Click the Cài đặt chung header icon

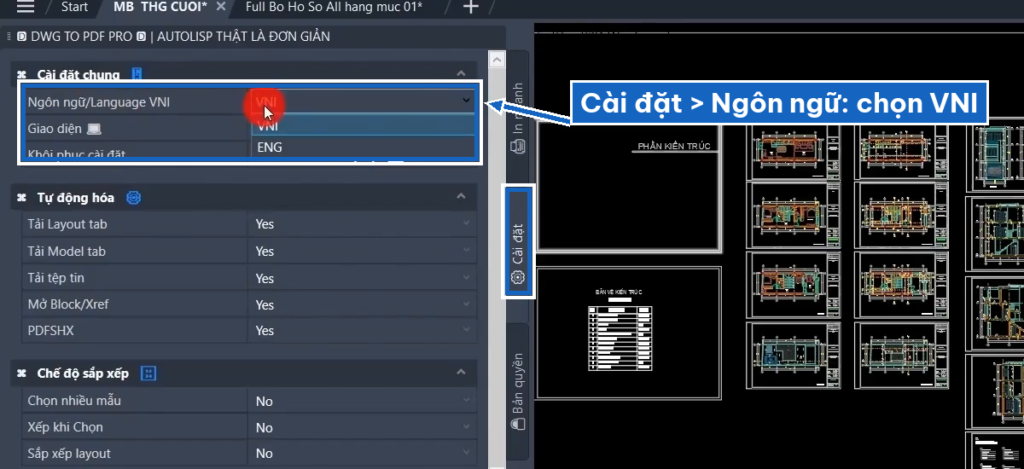(136, 74)
